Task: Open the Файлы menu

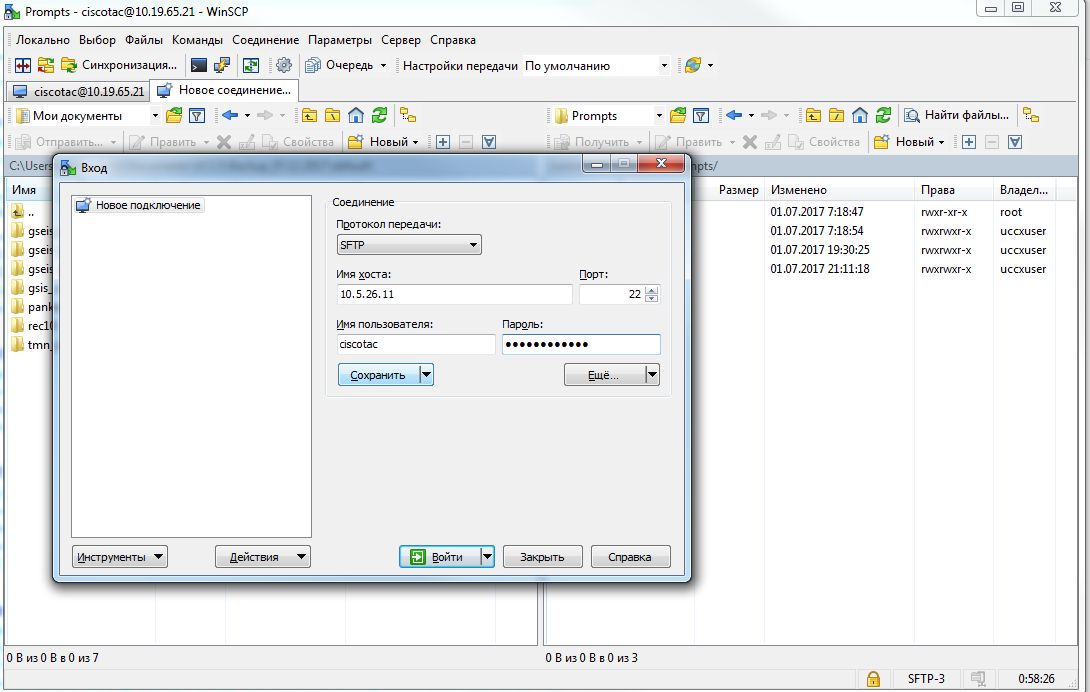Action: (x=144, y=40)
